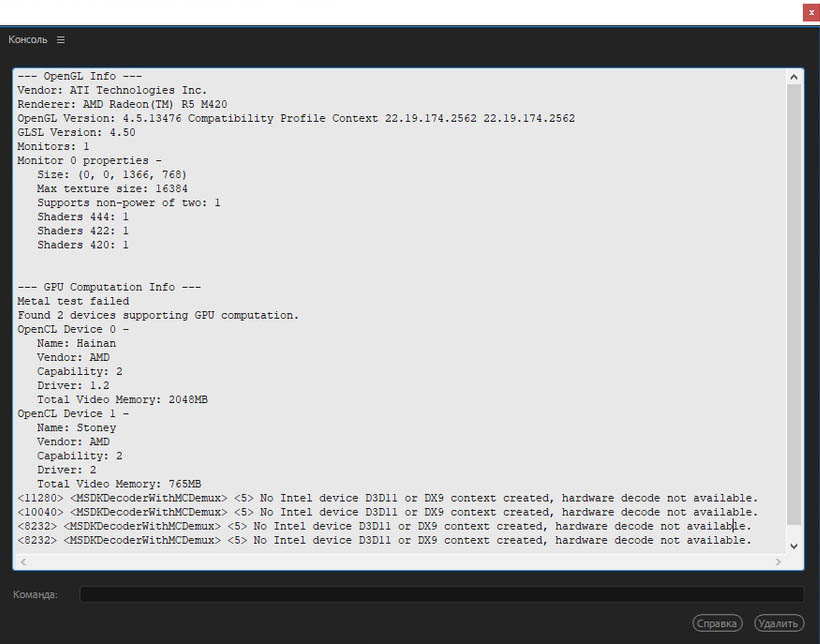The height and width of the screenshot is (644, 820).
Task: Click the 'Name: Hainan' line
Action: [x=76, y=344]
